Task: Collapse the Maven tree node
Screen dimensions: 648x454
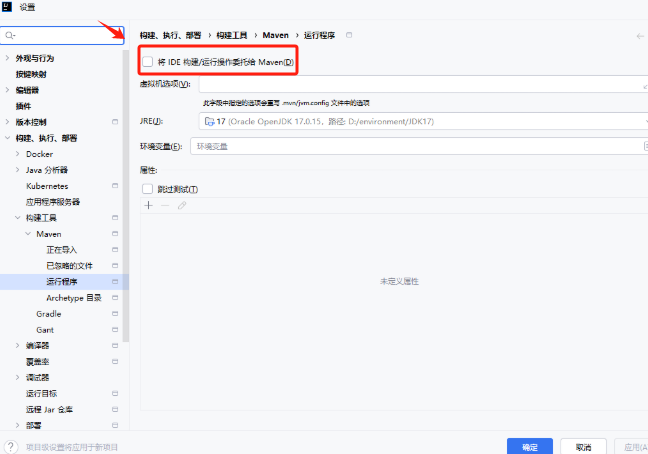Action: [x=28, y=234]
